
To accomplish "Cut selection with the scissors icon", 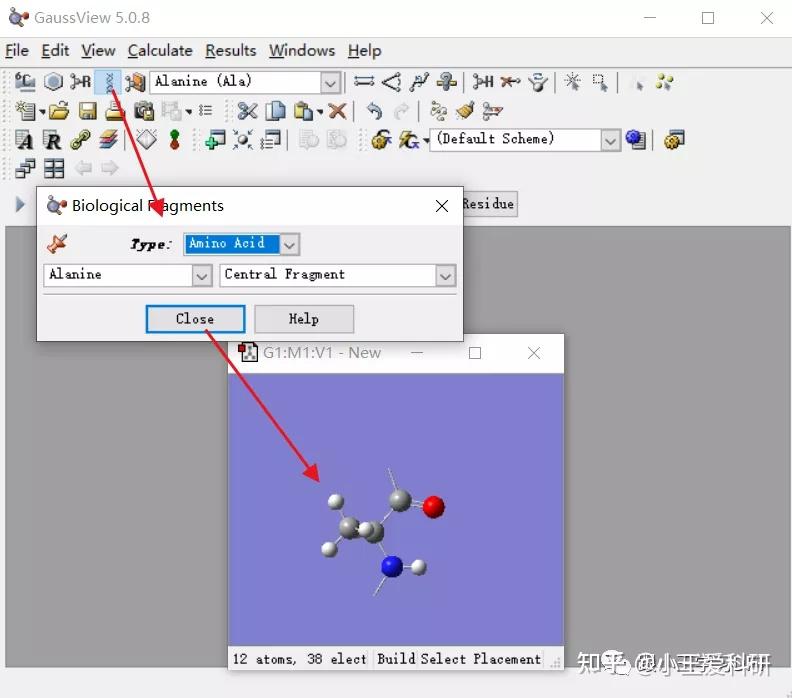I will click(x=247, y=111).
